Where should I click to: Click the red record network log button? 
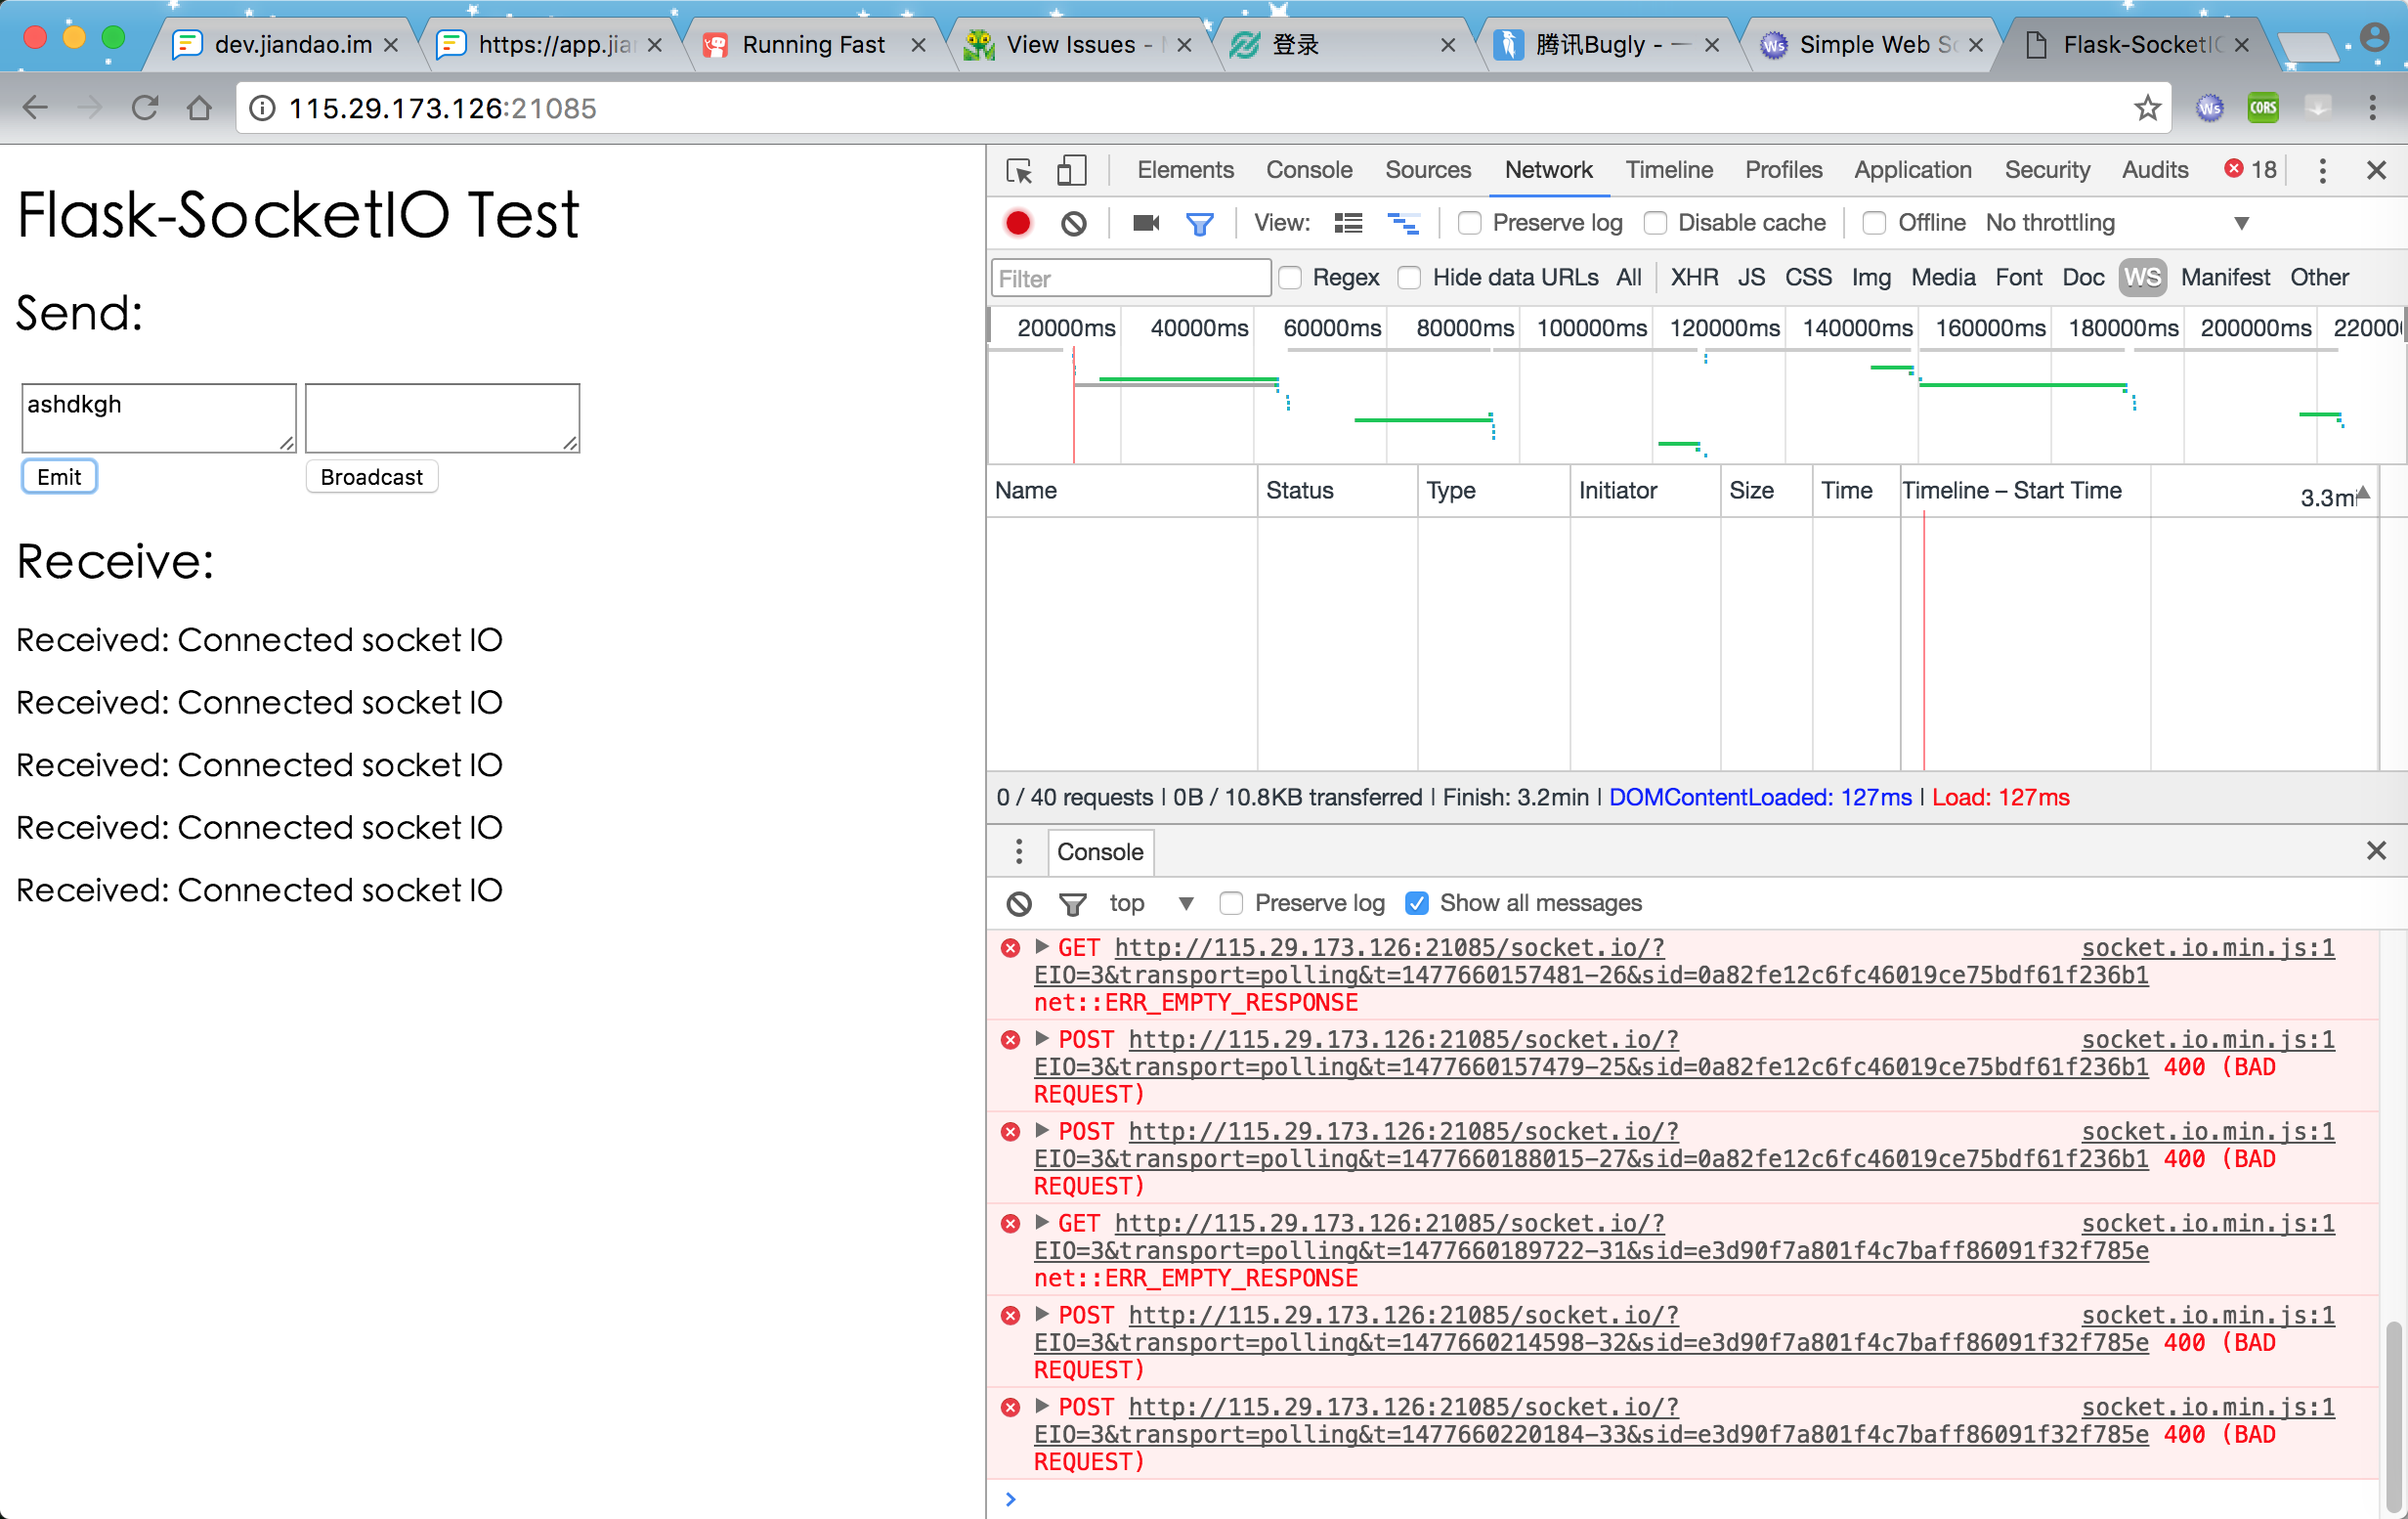1018,223
